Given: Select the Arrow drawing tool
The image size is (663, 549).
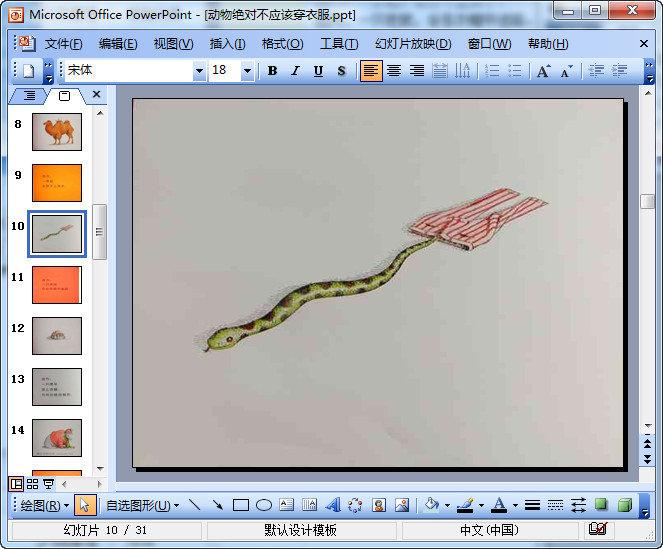Looking at the screenshot, I should 218,505.
